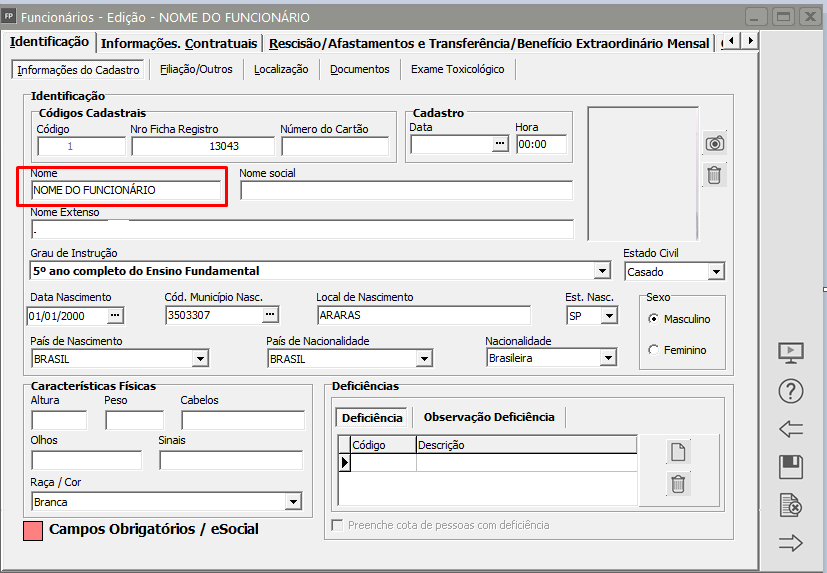Open the Filiação/Outros tab

196,69
